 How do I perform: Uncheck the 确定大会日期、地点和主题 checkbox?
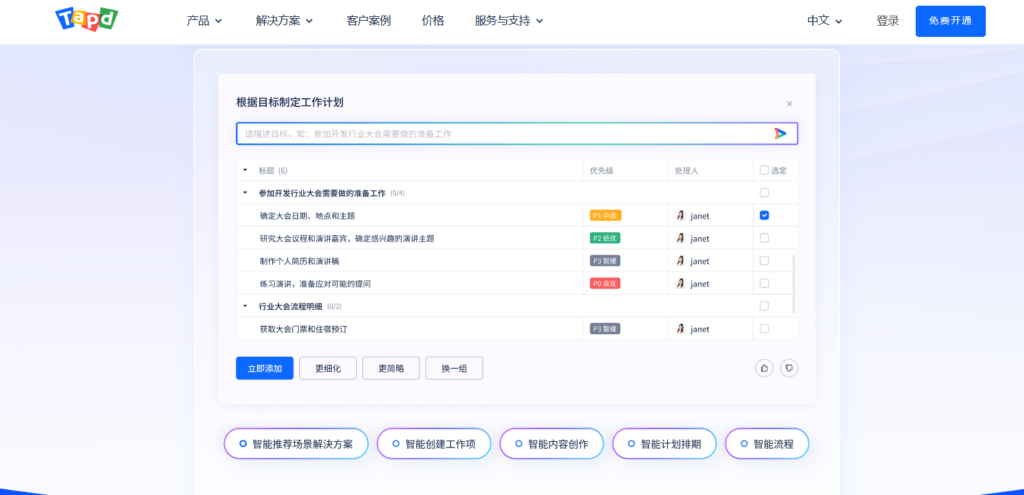pos(764,215)
